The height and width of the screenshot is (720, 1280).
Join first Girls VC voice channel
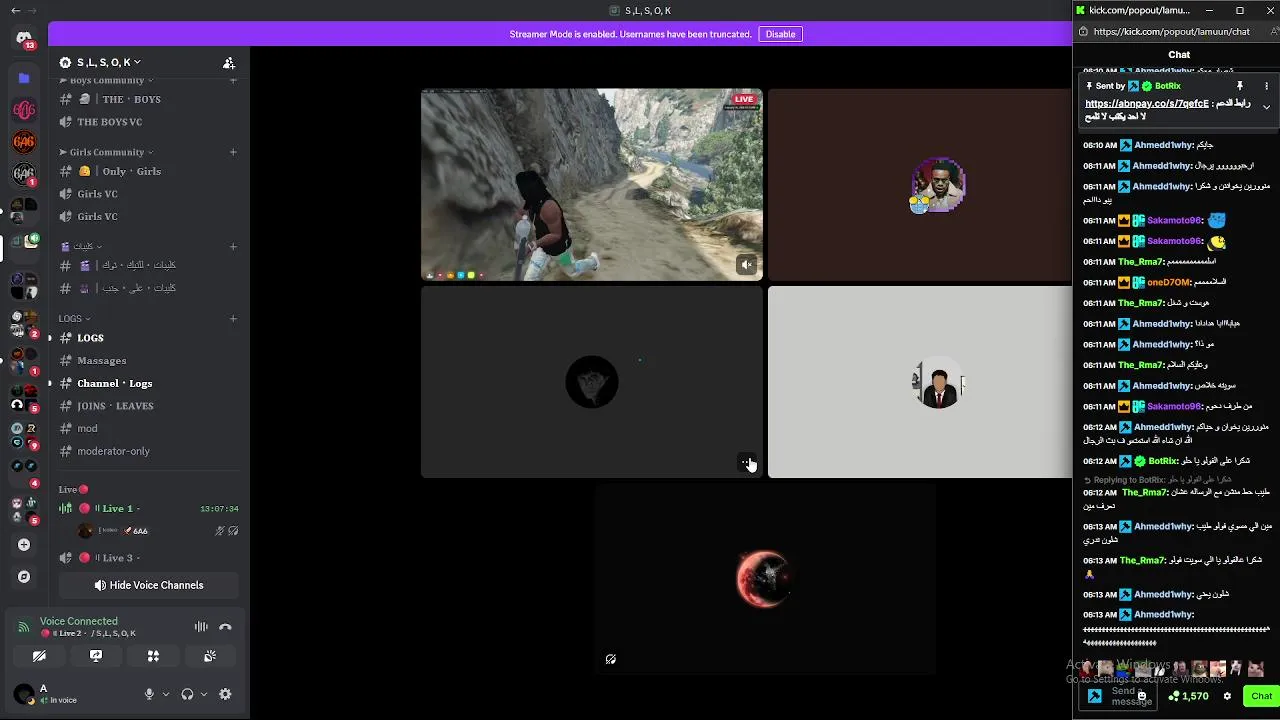tap(148, 194)
